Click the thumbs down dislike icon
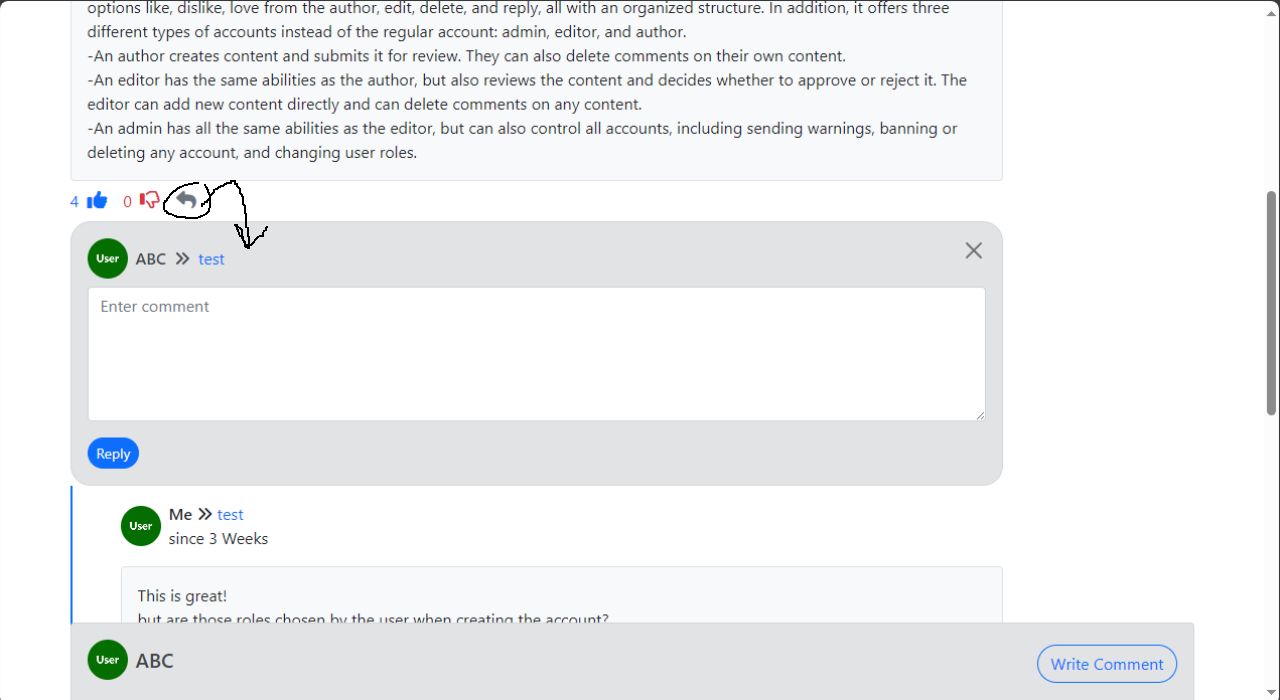 [149, 200]
